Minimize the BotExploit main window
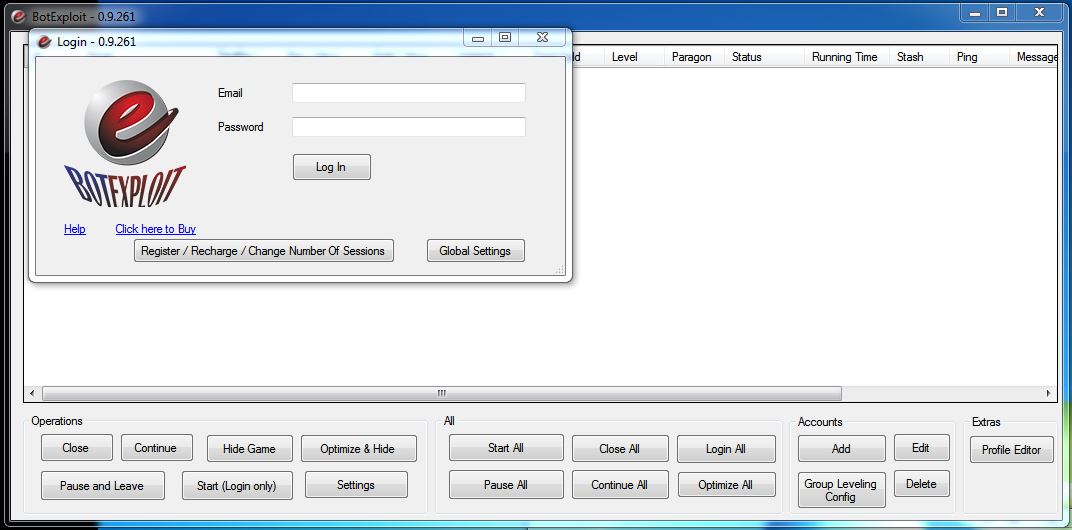 974,13
